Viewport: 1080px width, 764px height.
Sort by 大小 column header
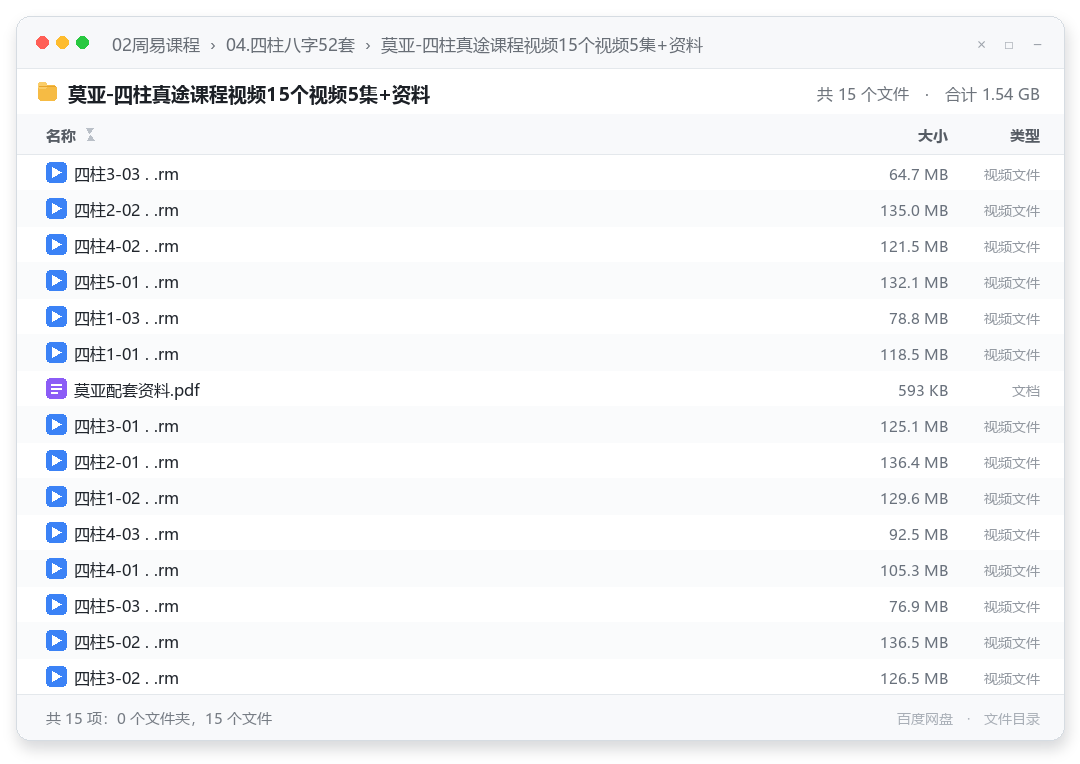933,136
